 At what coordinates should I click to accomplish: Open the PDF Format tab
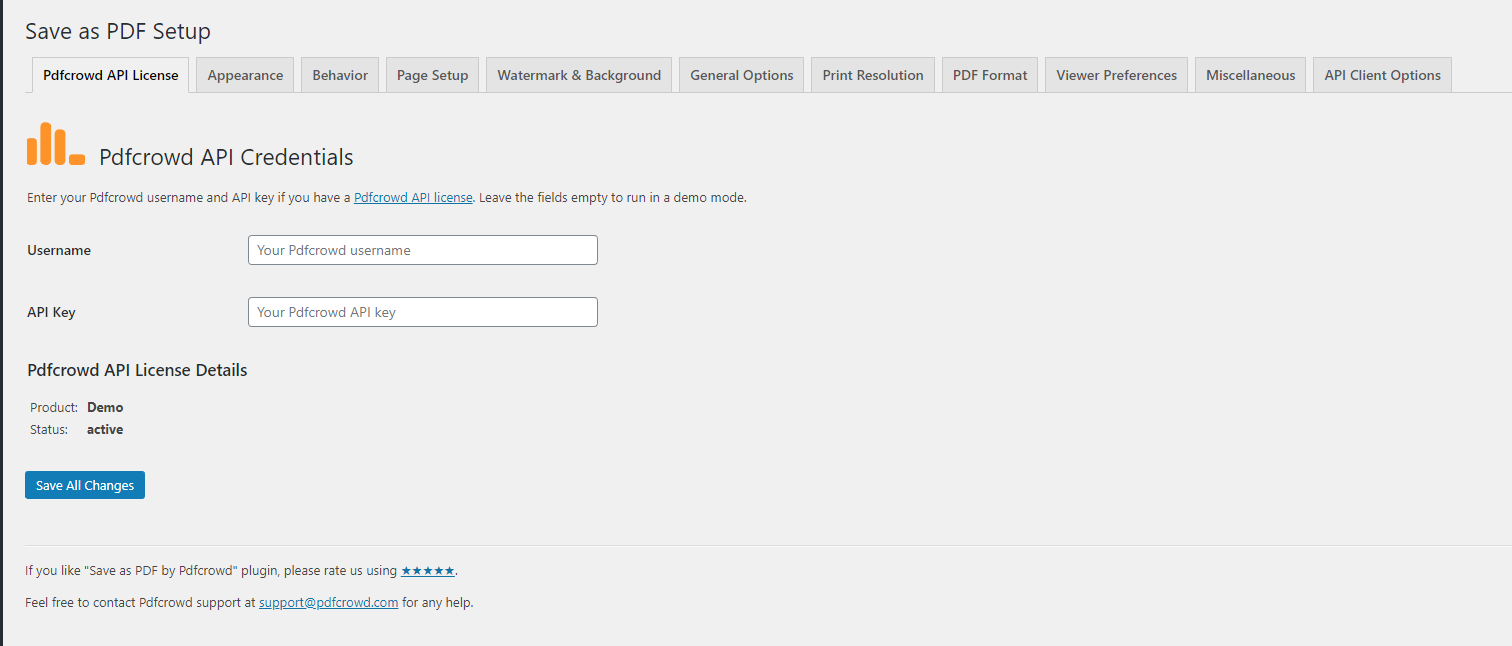tap(990, 75)
